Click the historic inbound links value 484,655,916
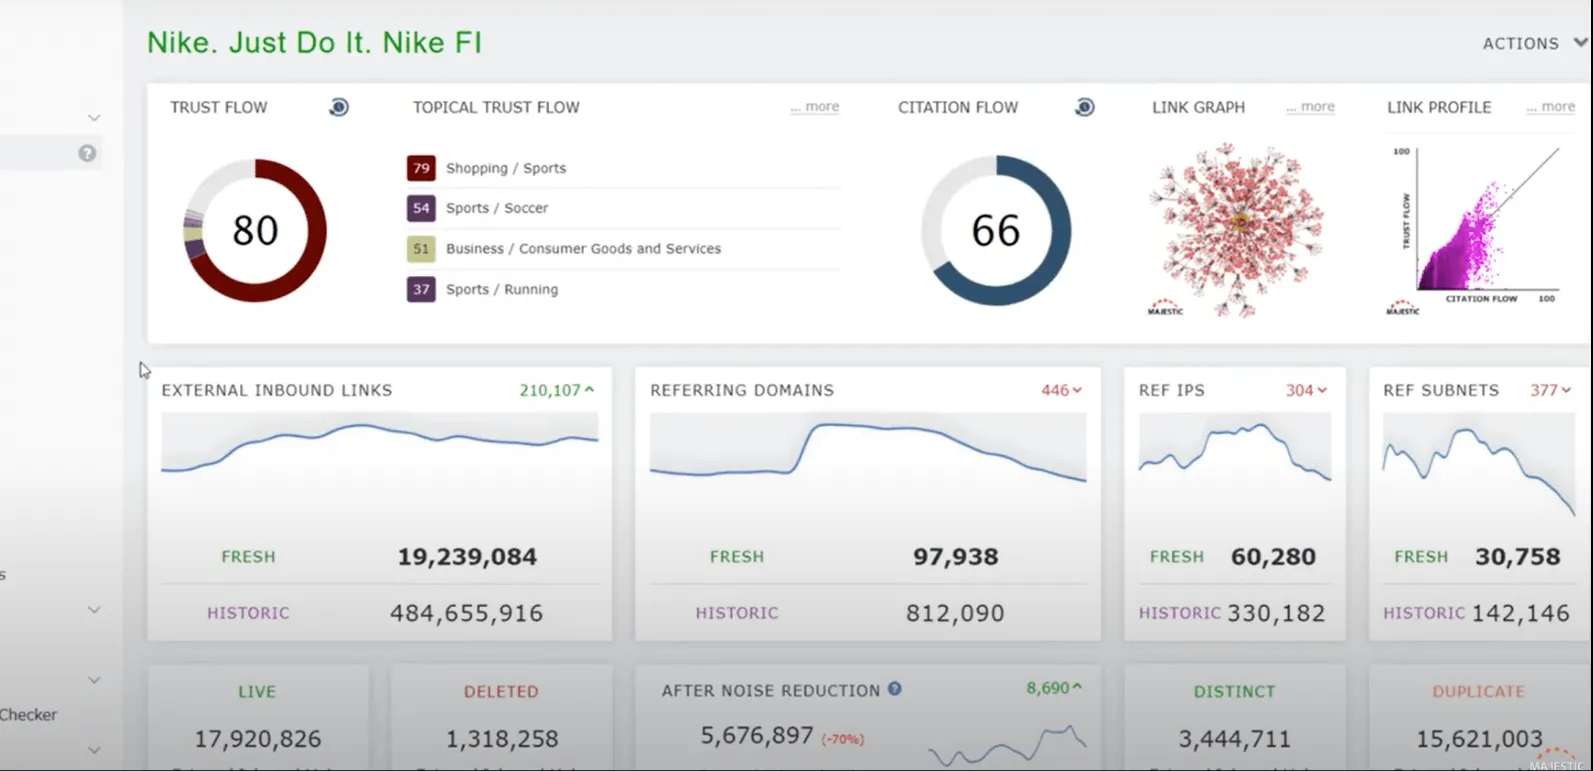This screenshot has width=1593, height=771. tap(467, 613)
